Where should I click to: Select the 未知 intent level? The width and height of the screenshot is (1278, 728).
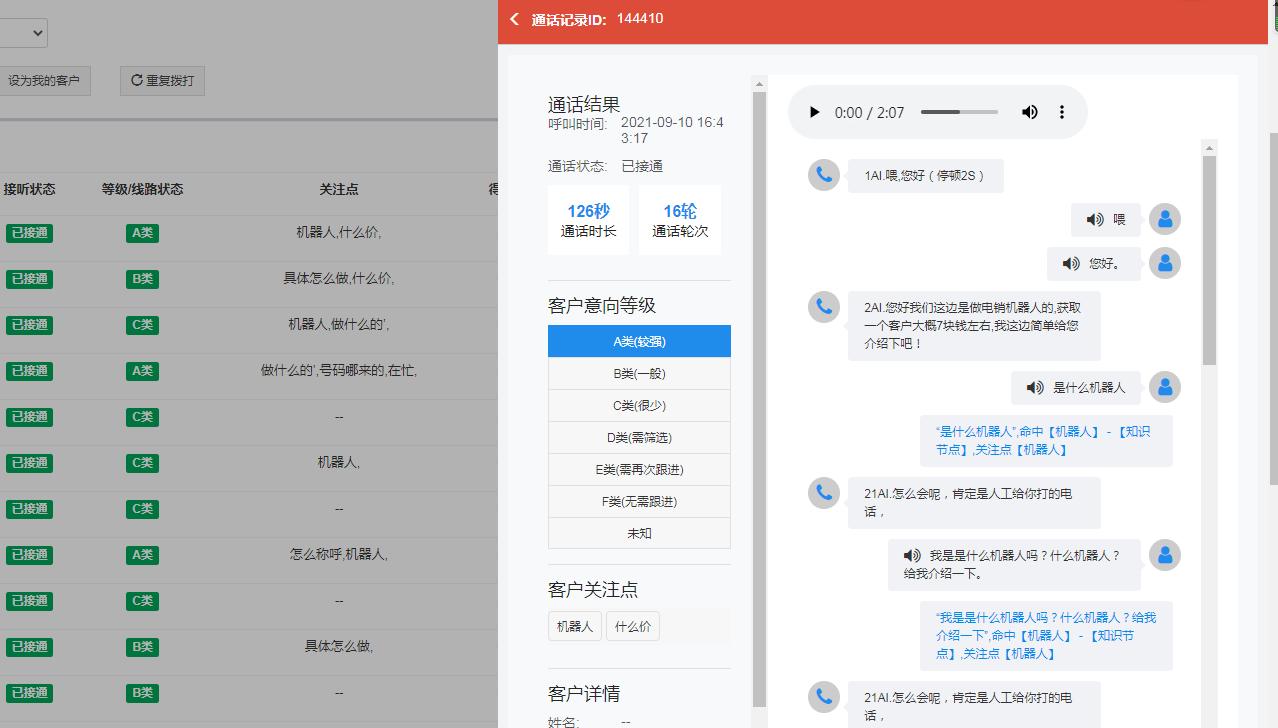[639, 533]
